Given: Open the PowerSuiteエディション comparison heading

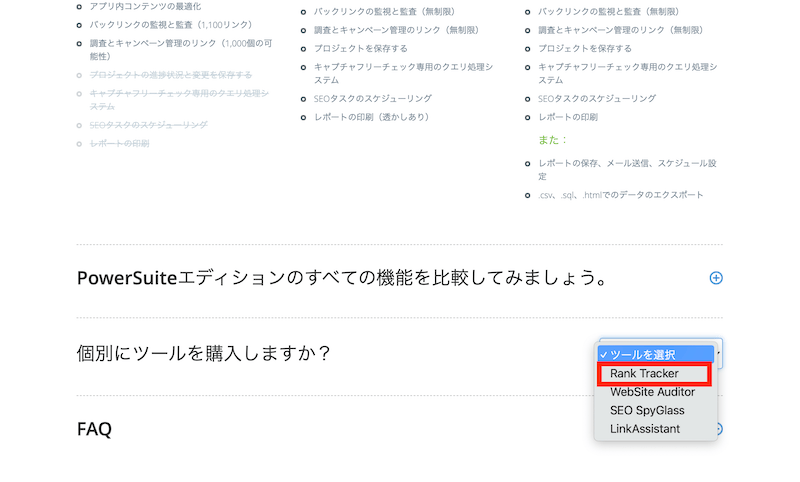Looking at the screenshot, I should point(342,278).
